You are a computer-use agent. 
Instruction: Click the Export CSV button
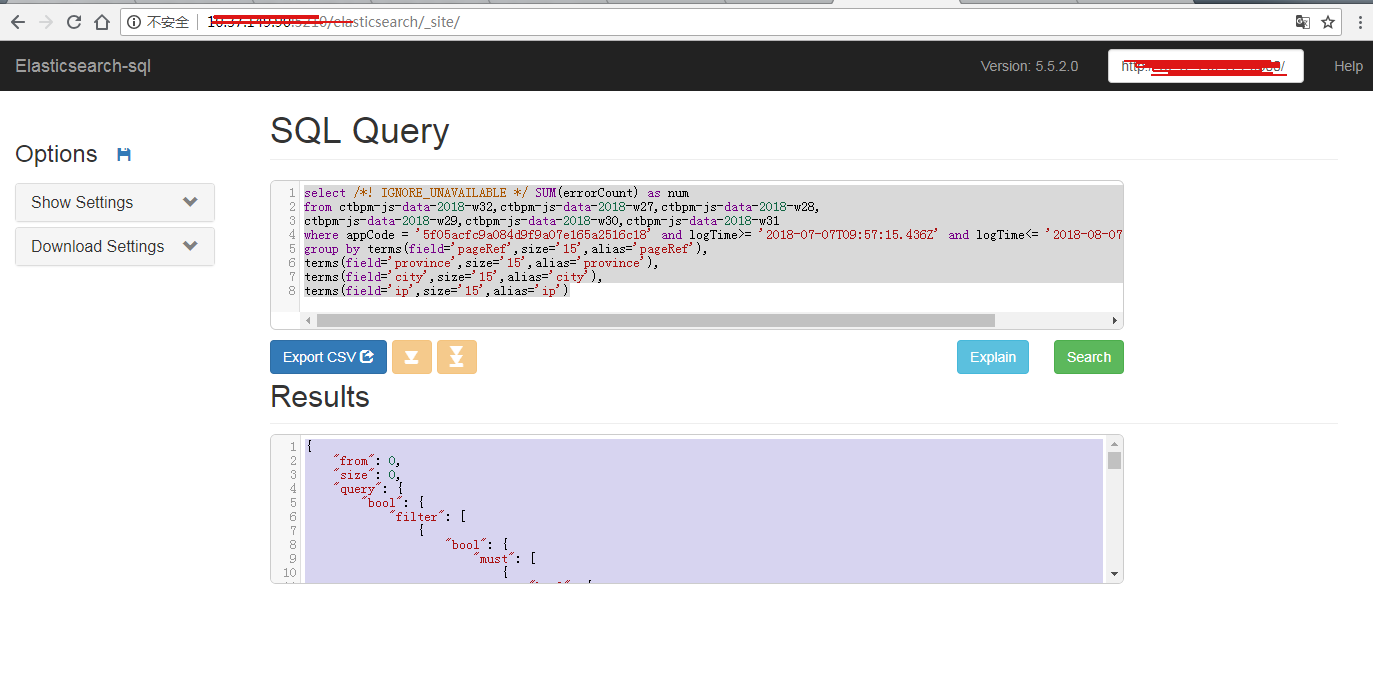click(328, 357)
